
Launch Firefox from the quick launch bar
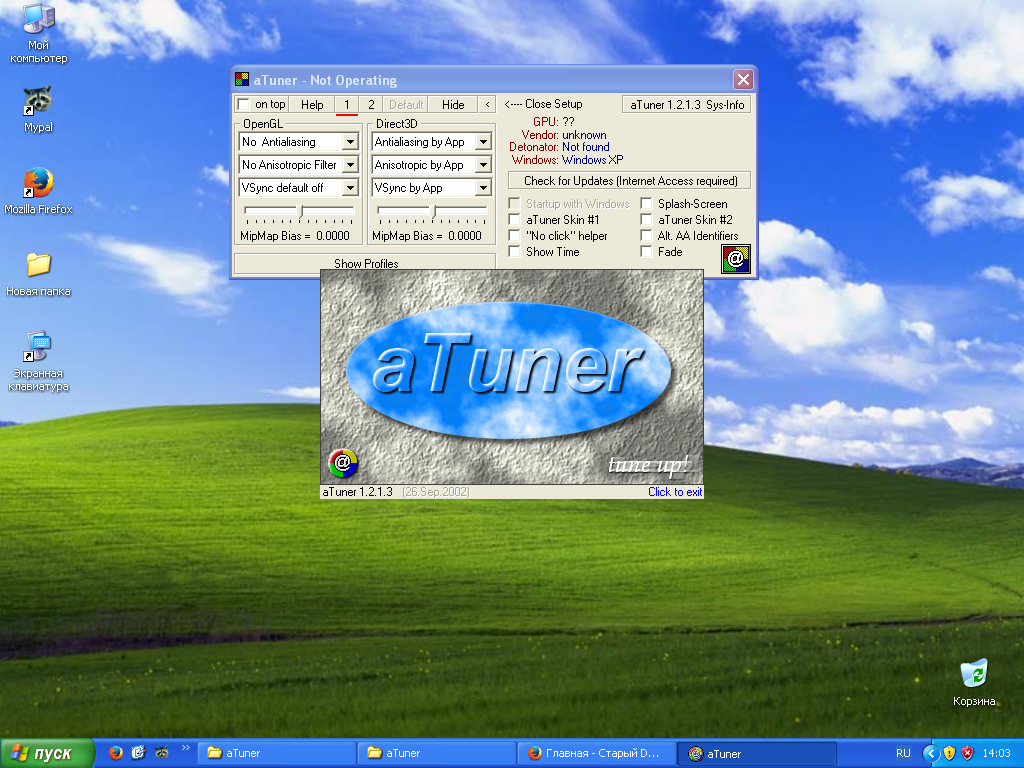[x=116, y=753]
